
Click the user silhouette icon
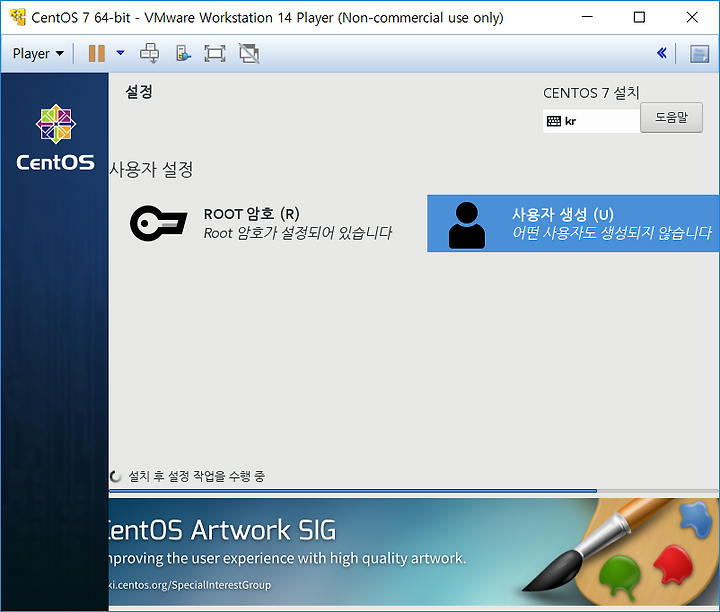click(x=467, y=225)
